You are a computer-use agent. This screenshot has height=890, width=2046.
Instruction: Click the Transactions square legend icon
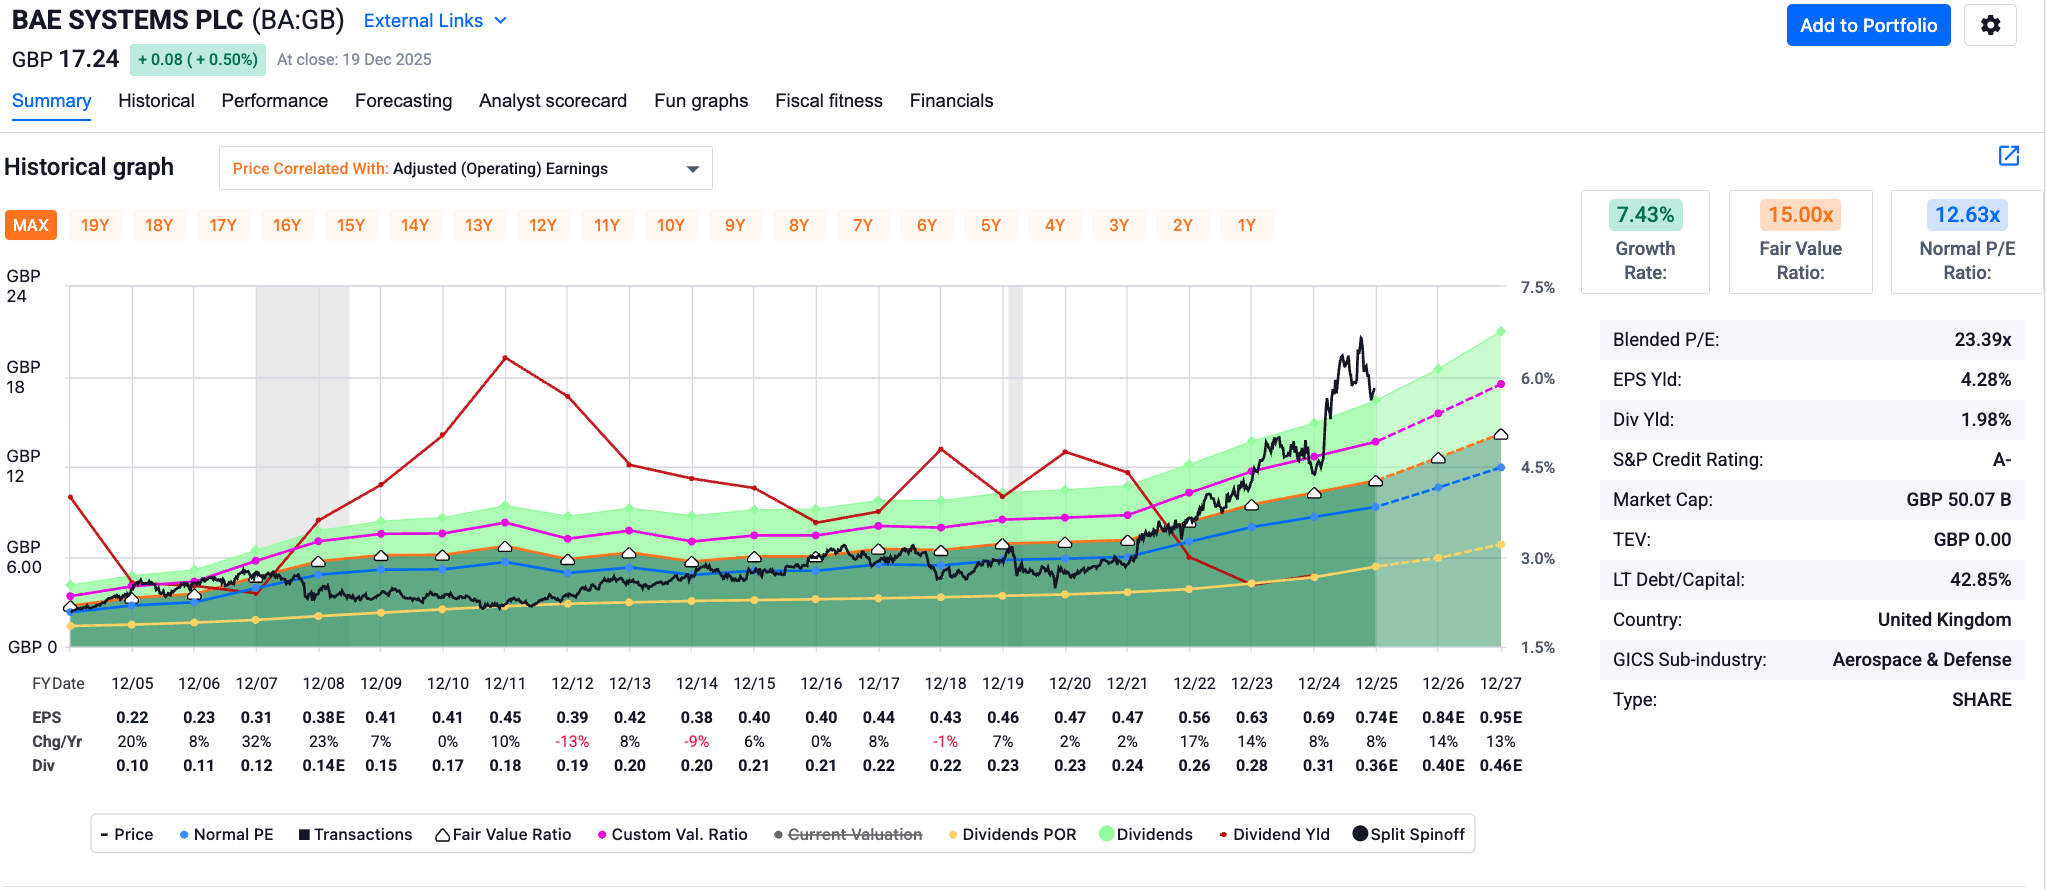(304, 835)
